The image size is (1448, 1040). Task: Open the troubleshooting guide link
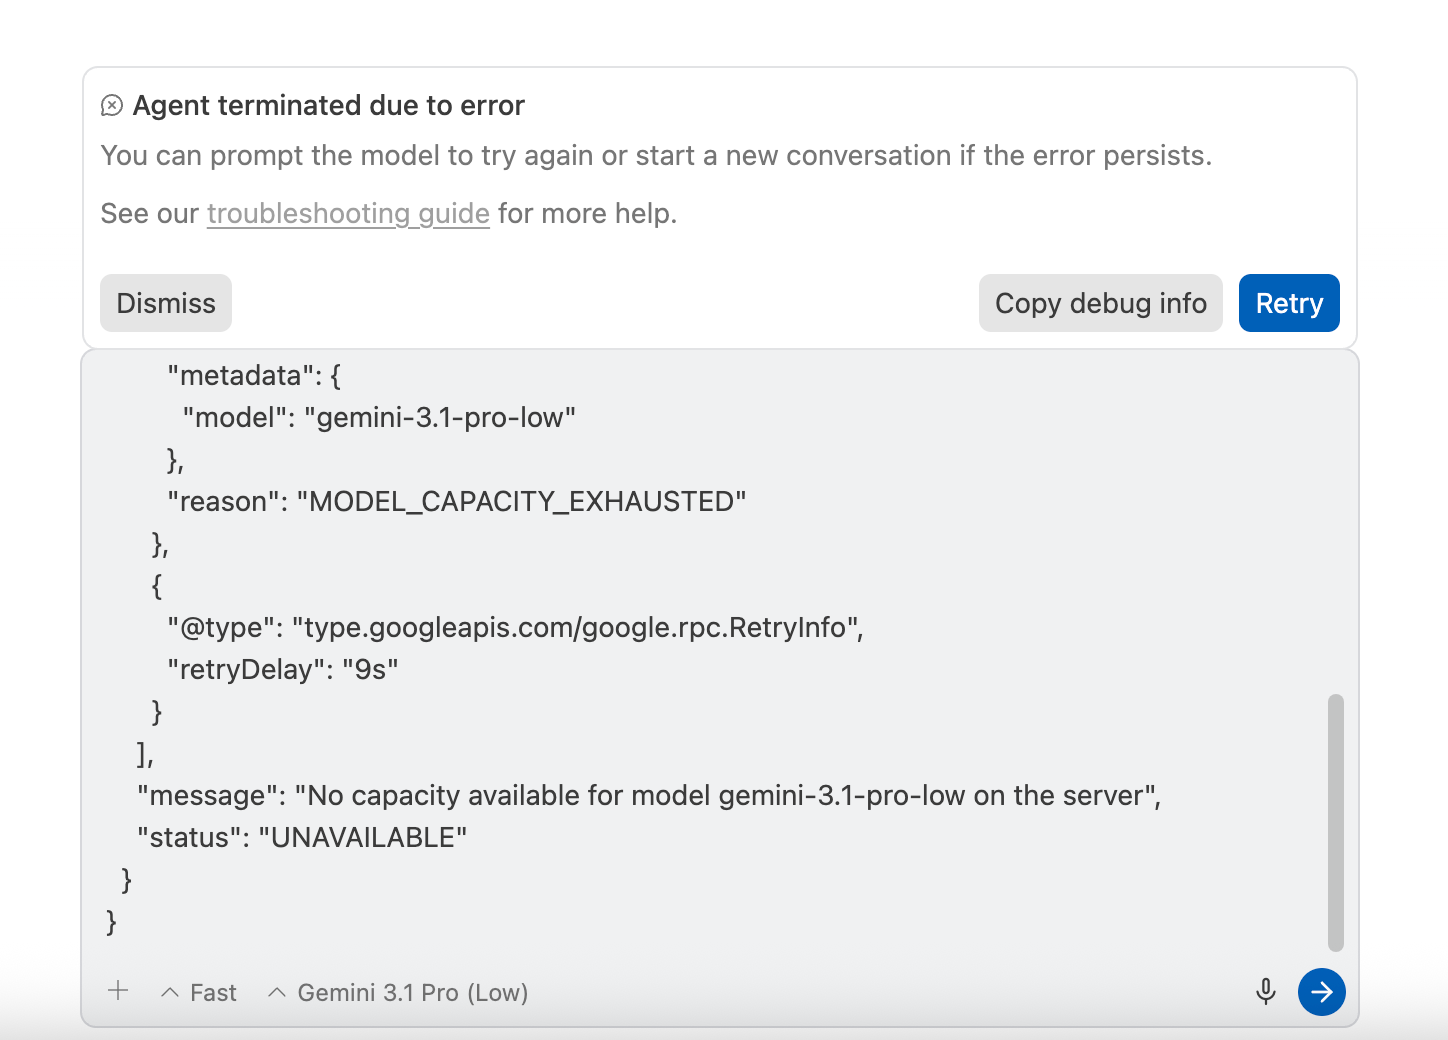point(348,214)
